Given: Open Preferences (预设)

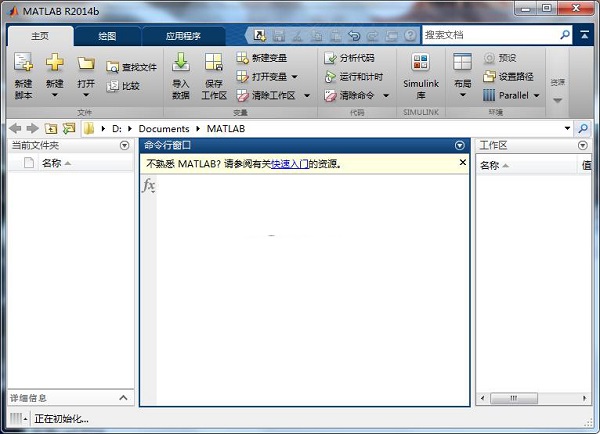Looking at the screenshot, I should point(500,58).
